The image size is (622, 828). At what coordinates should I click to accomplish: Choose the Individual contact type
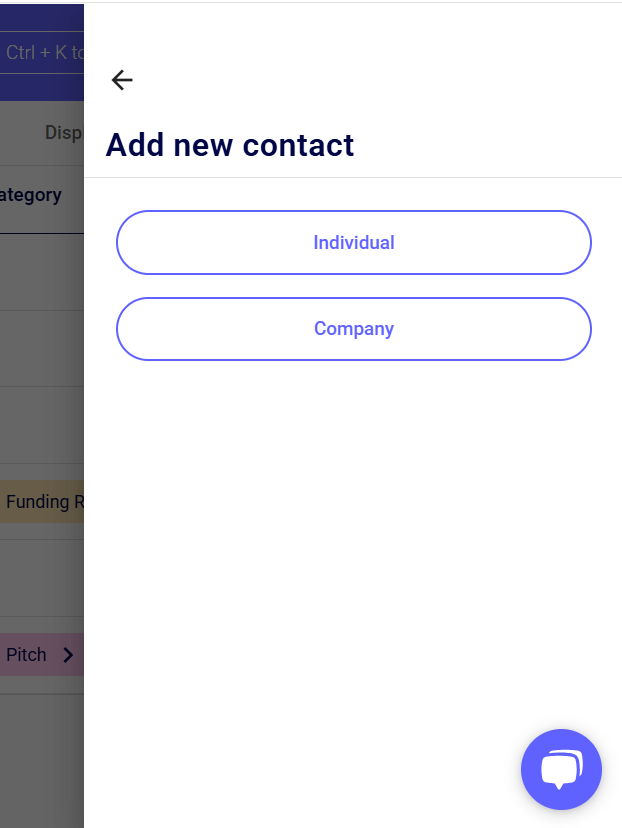coord(354,242)
